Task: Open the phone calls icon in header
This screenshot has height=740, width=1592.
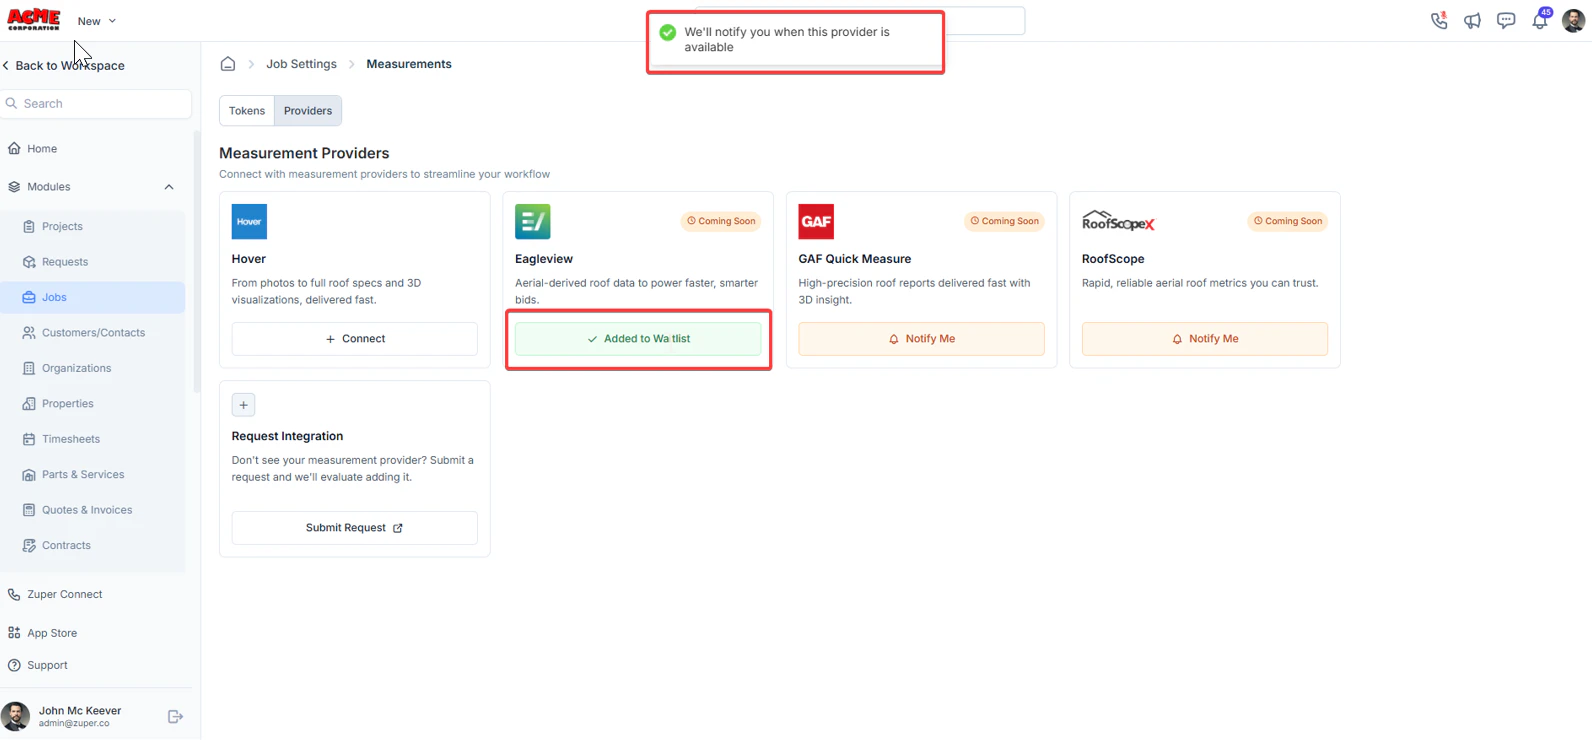Action: [1439, 20]
